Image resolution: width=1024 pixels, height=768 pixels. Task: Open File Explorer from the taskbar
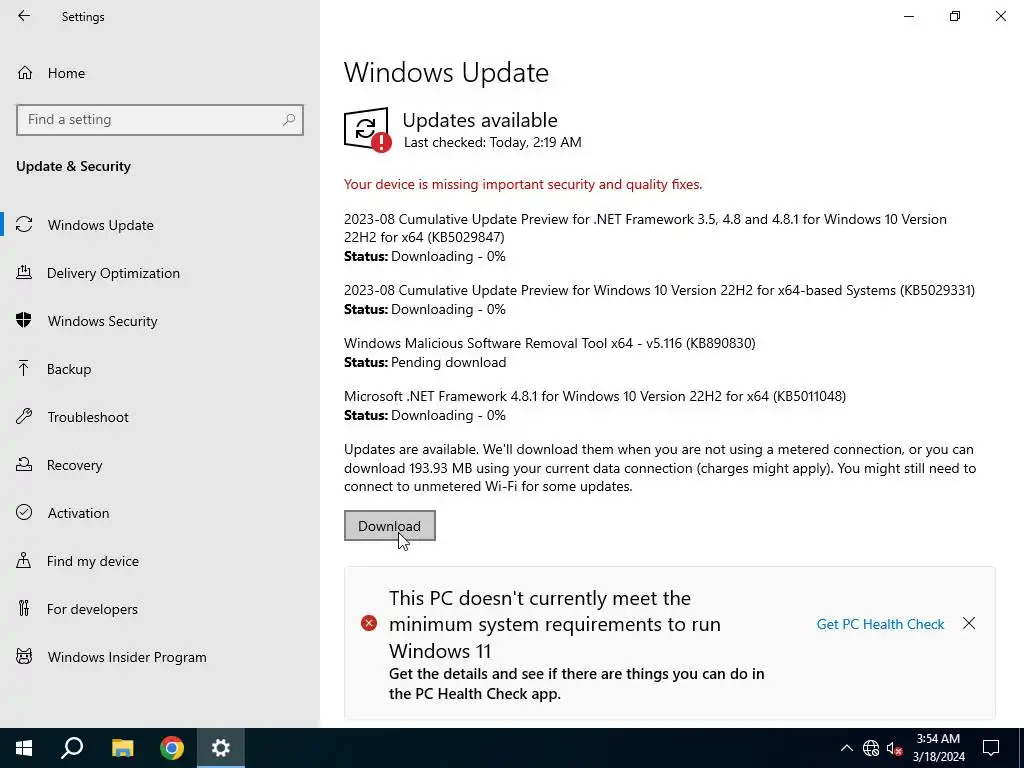pos(122,748)
